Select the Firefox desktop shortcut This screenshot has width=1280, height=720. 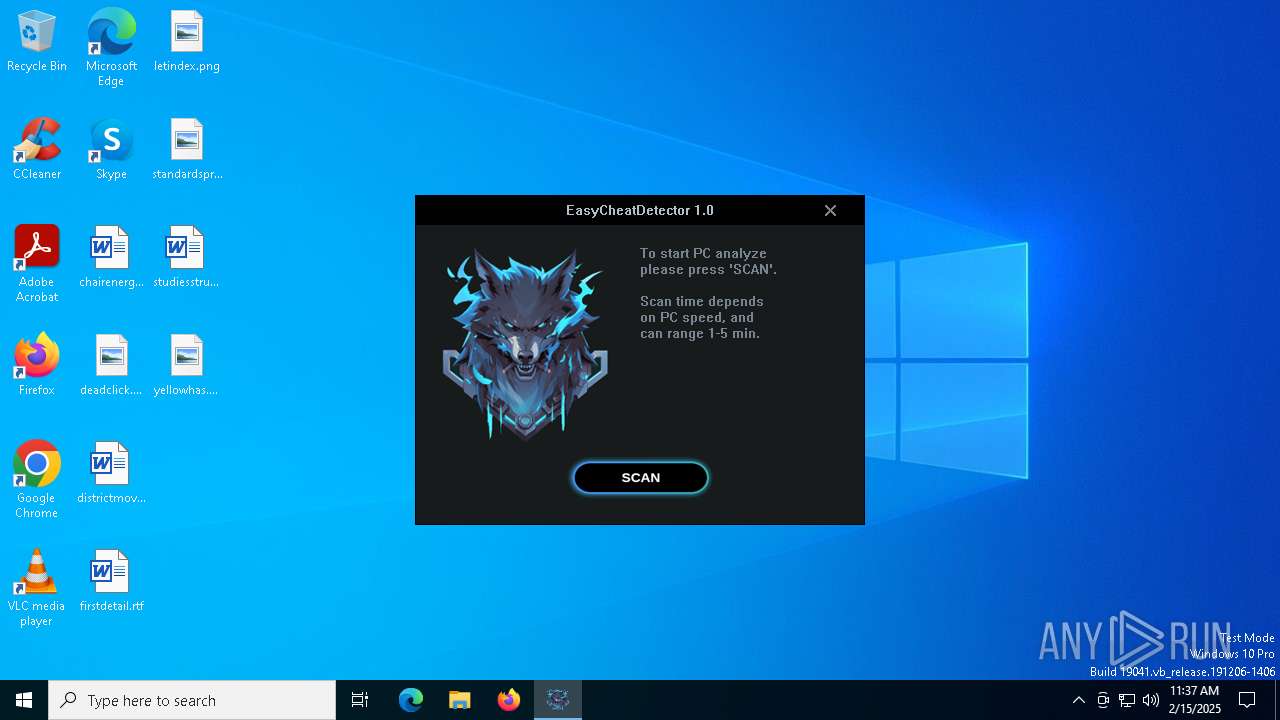(37, 365)
